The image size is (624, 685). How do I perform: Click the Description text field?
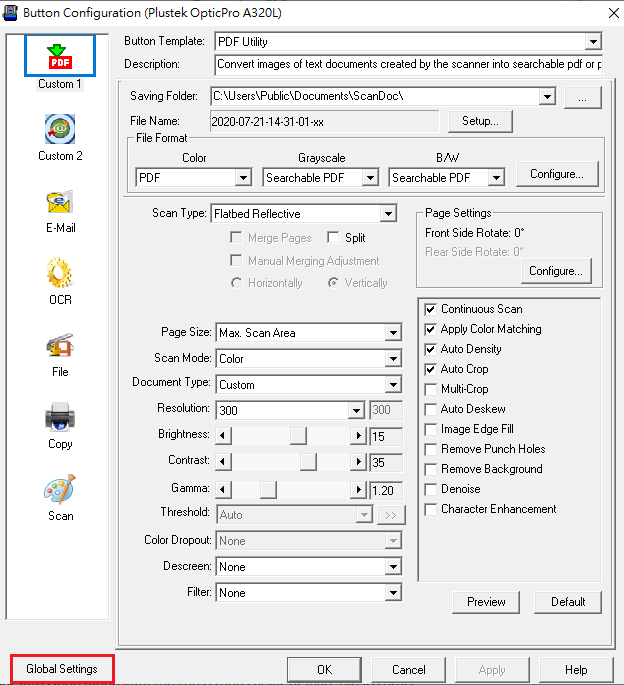[x=408, y=65]
